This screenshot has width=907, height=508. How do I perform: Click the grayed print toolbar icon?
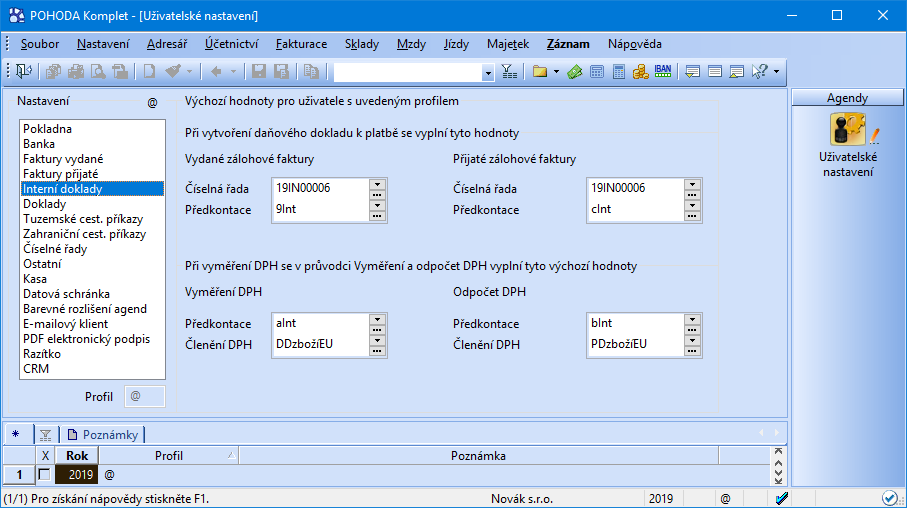pos(76,72)
